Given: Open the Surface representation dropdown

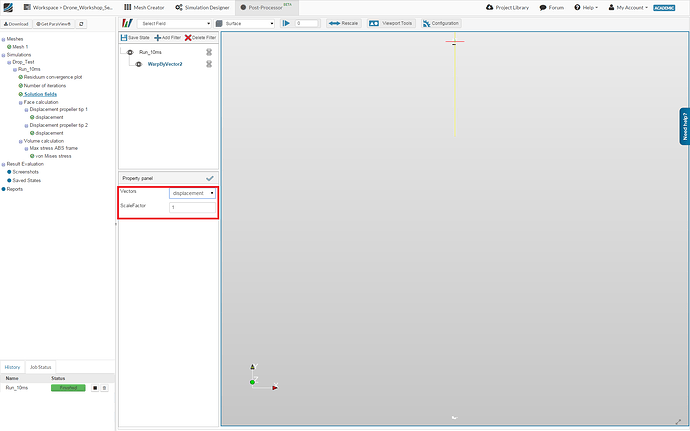Looking at the screenshot, I should click(245, 23).
